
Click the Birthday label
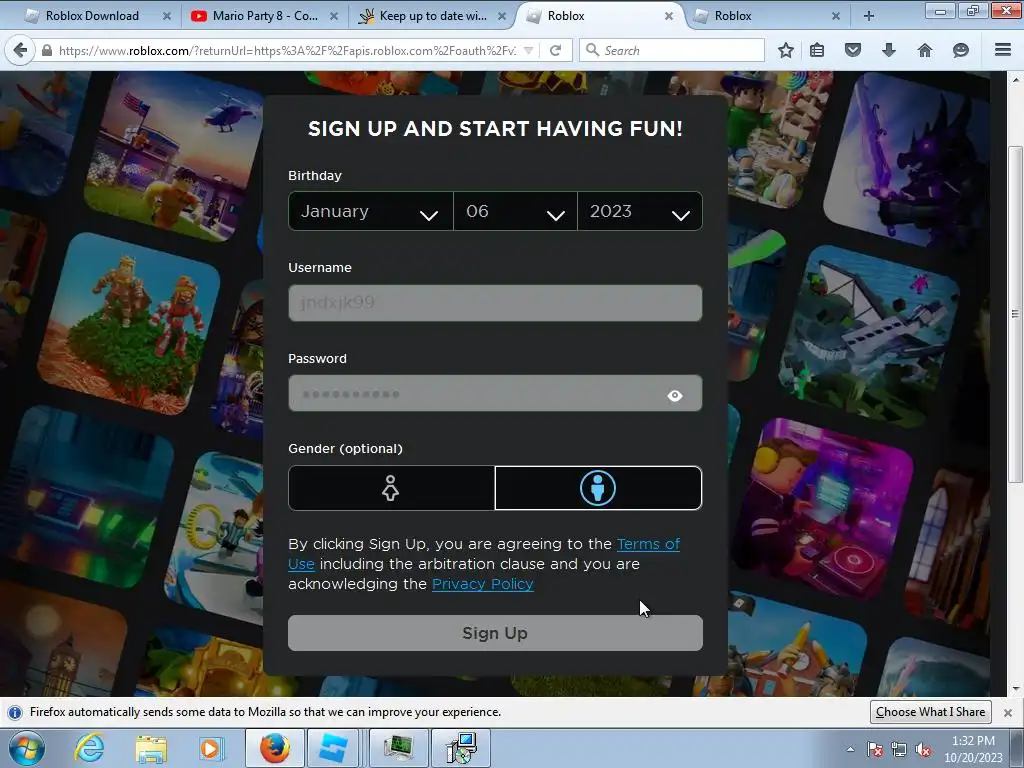coord(315,176)
